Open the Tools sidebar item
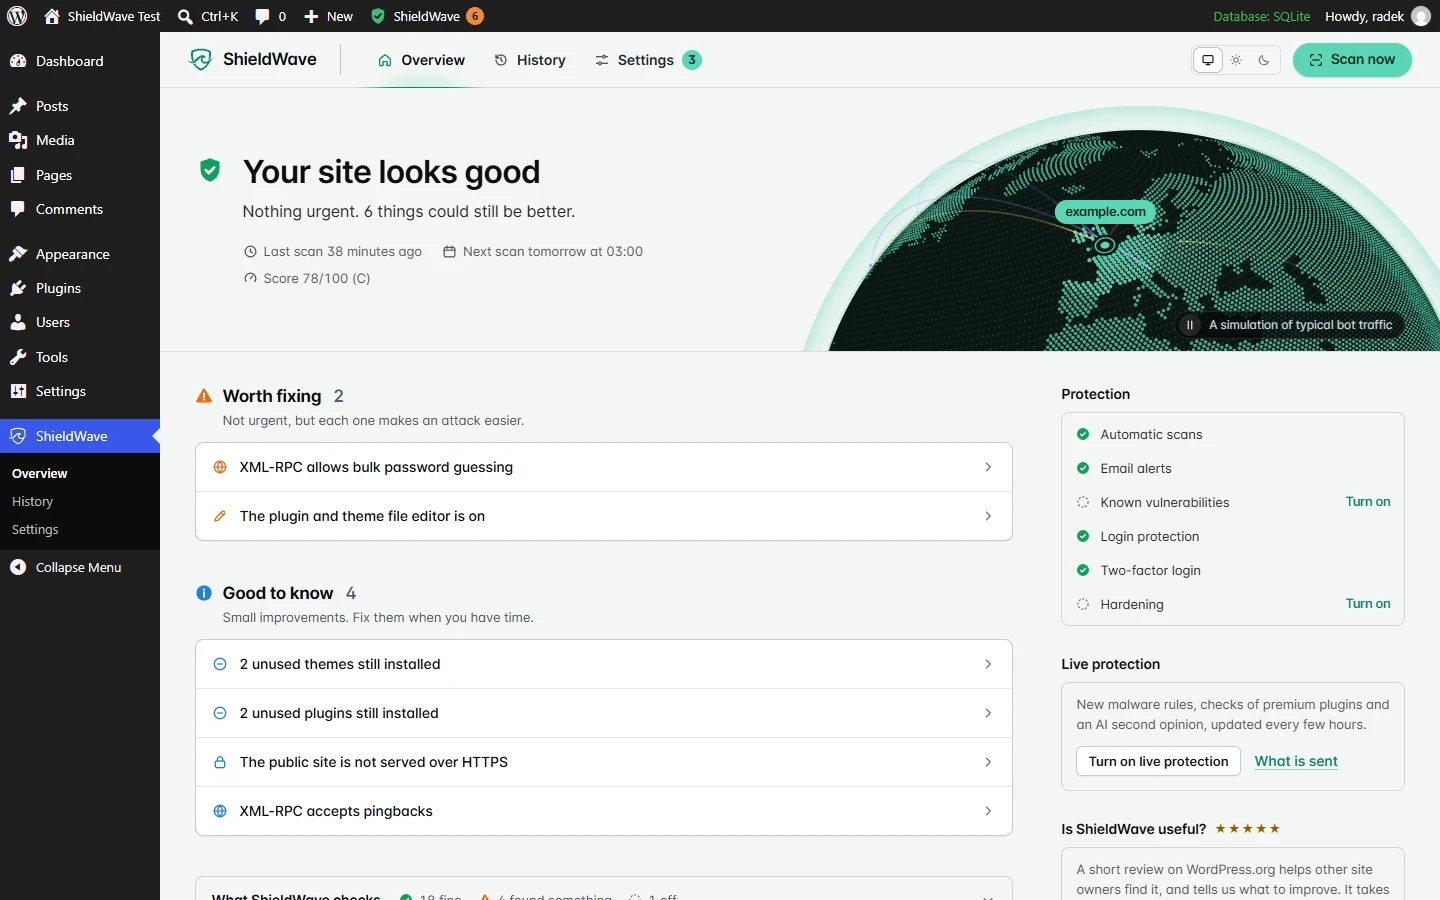This screenshot has width=1440, height=900. click(80, 357)
